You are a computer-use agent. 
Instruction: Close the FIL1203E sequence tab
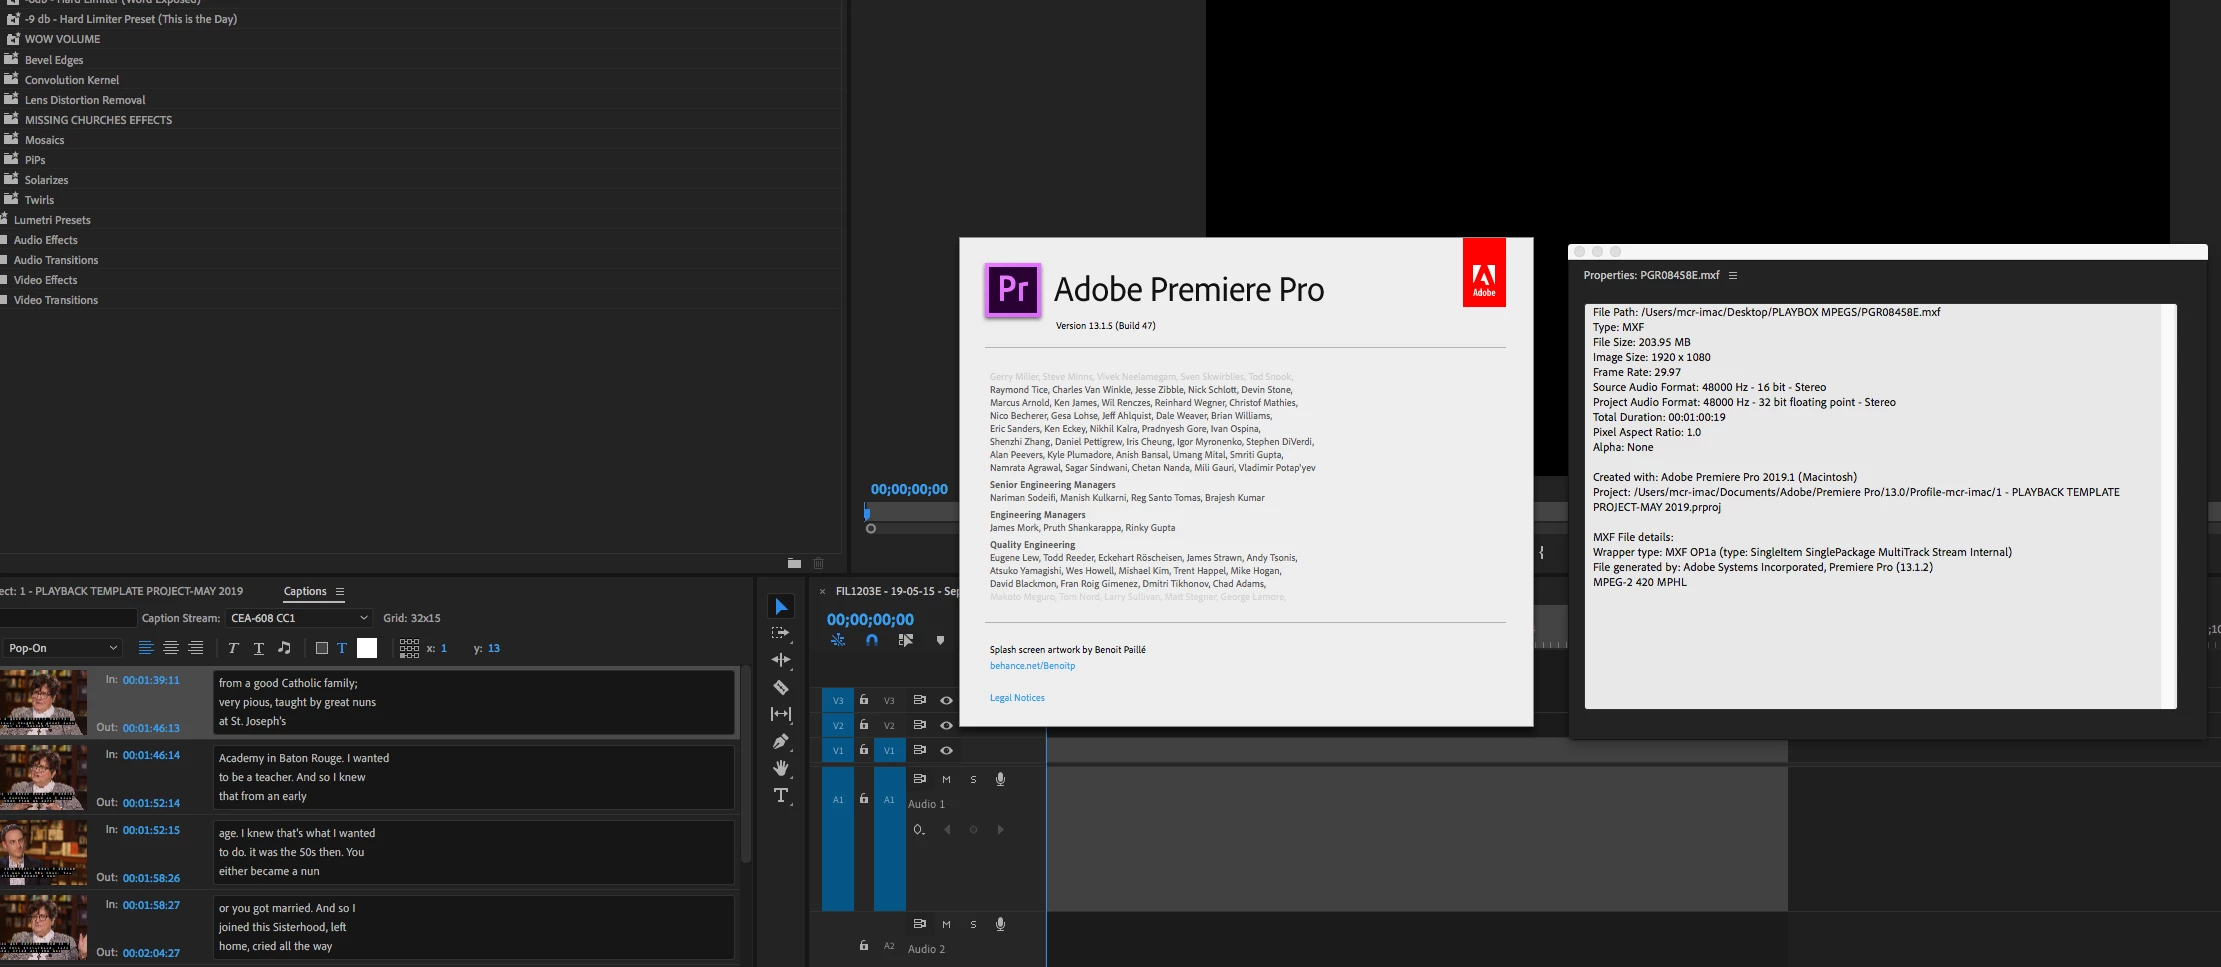point(823,591)
